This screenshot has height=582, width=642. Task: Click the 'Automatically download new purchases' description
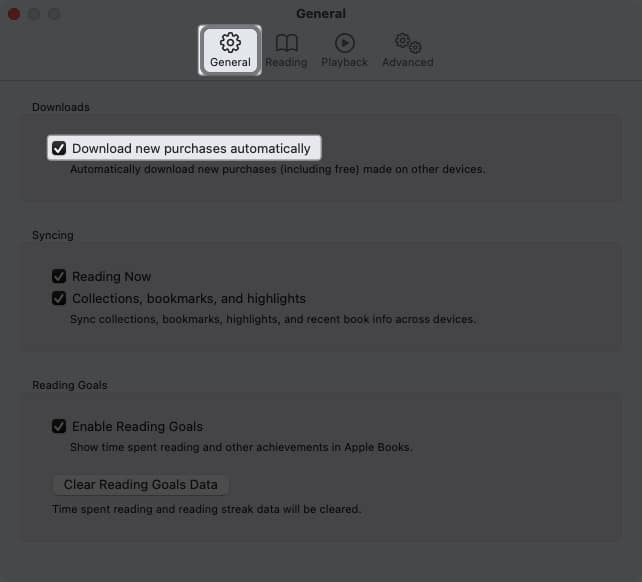[278, 169]
